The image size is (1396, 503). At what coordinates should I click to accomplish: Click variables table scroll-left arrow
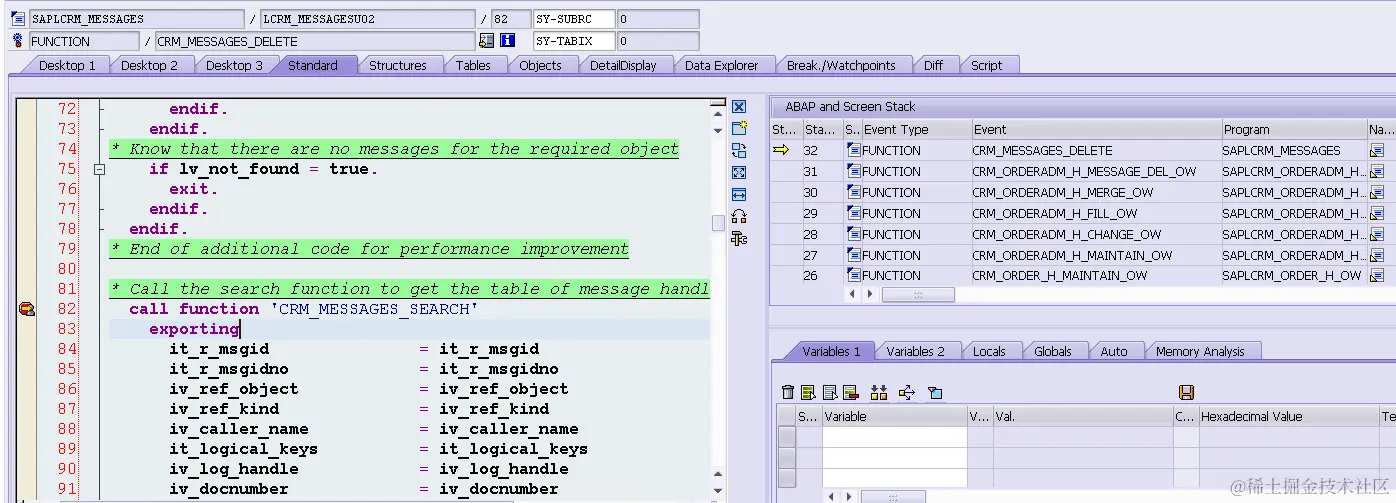click(832, 496)
